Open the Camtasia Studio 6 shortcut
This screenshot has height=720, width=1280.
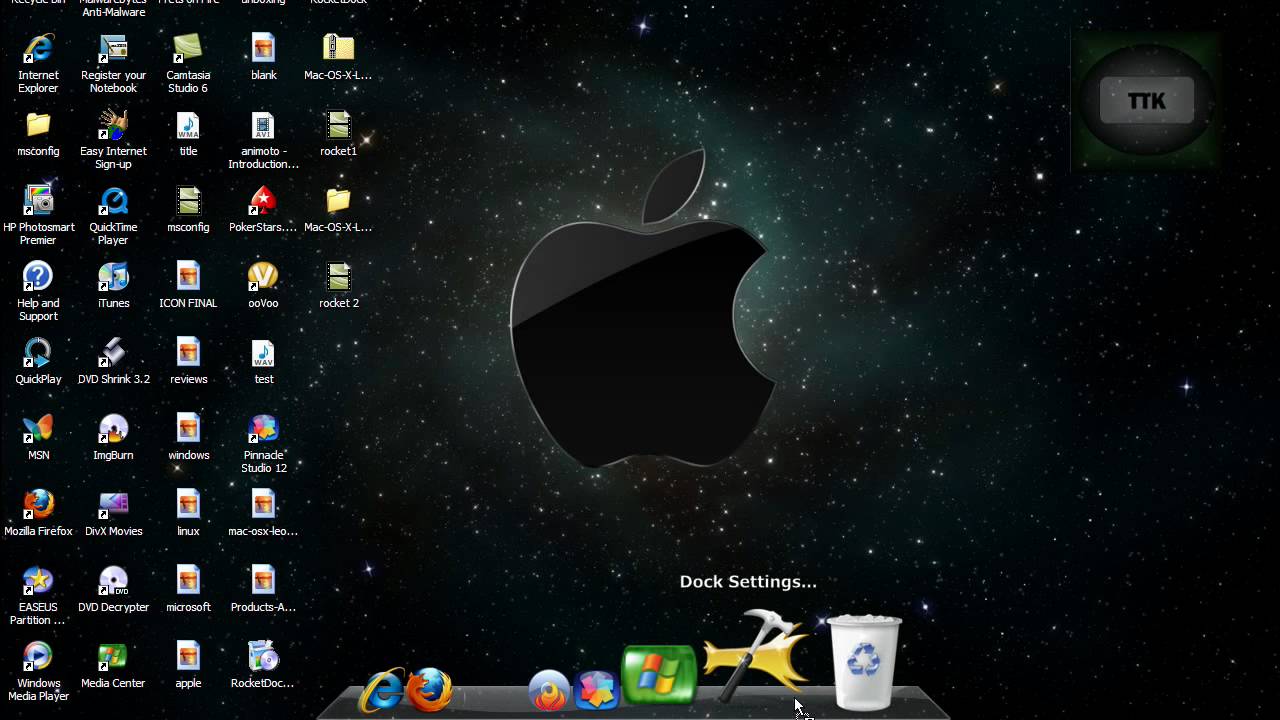(x=188, y=50)
